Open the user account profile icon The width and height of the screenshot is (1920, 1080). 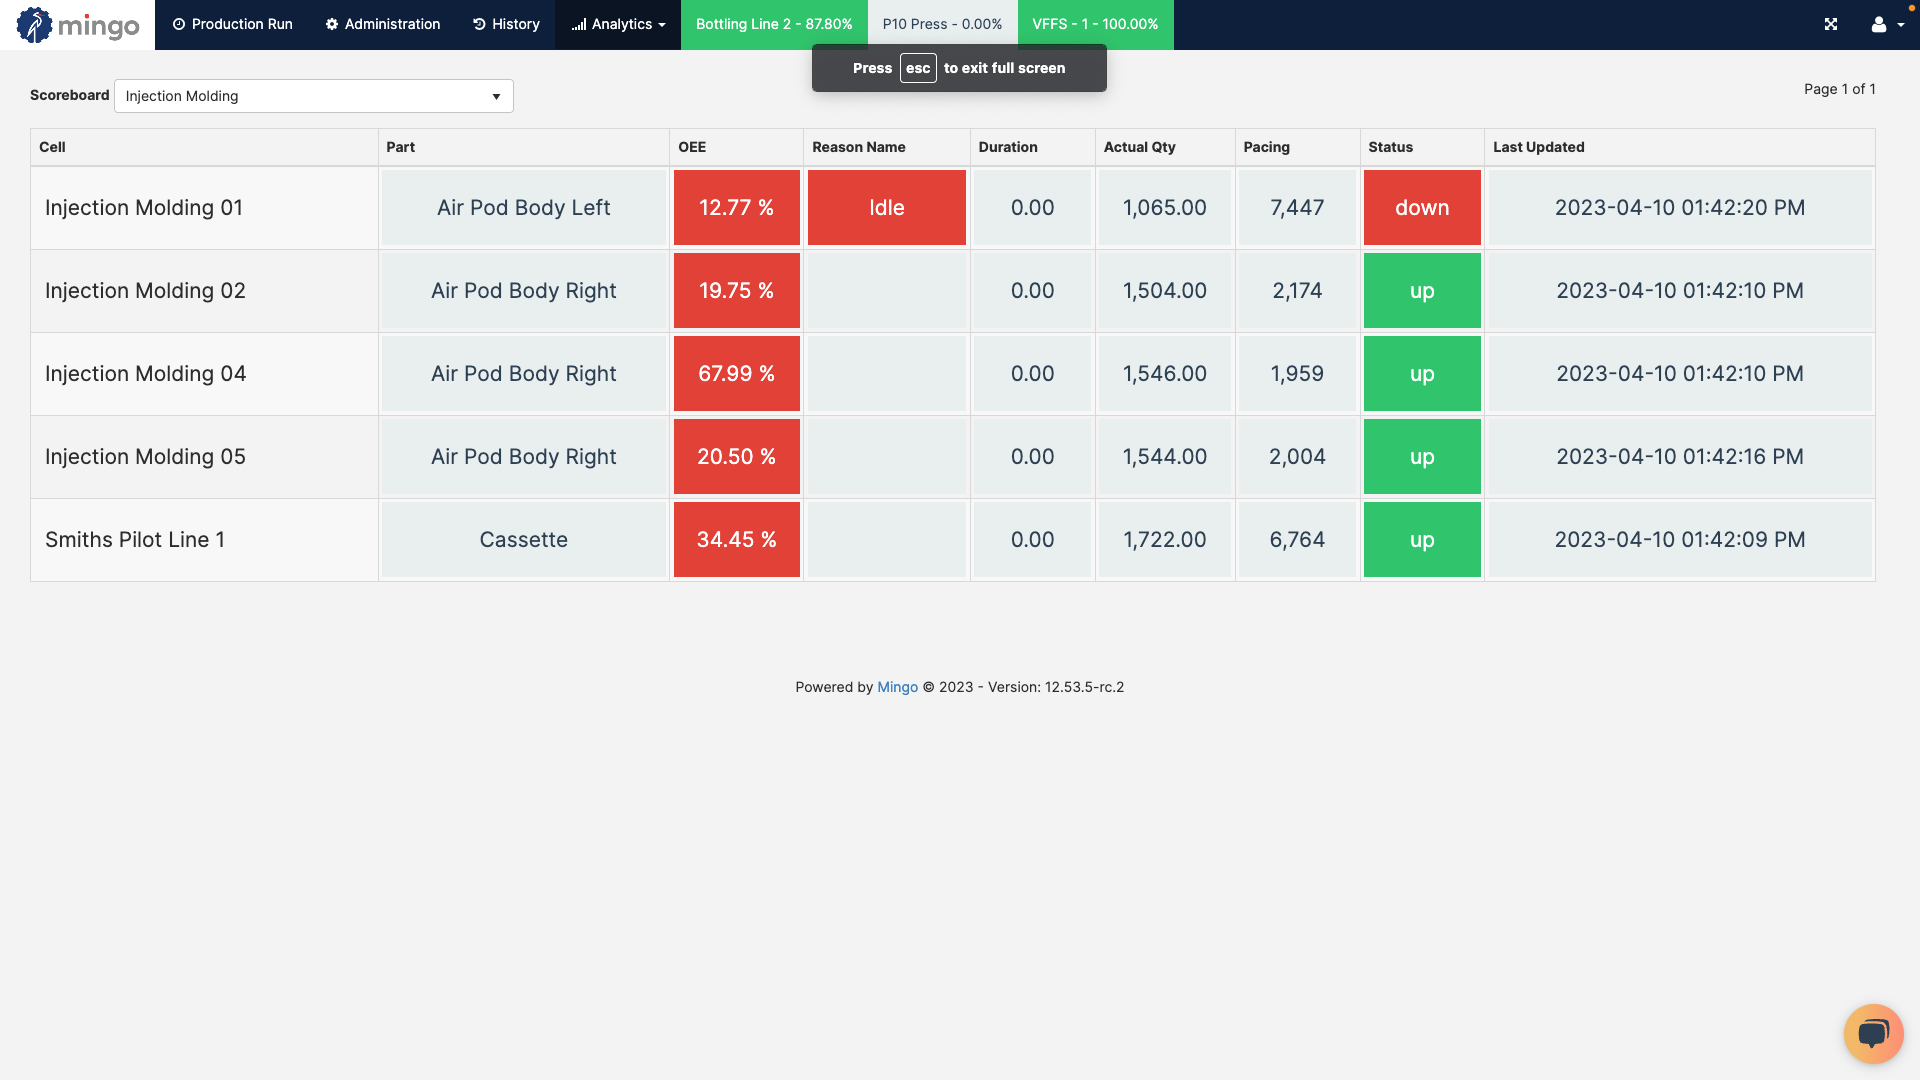1881,25
